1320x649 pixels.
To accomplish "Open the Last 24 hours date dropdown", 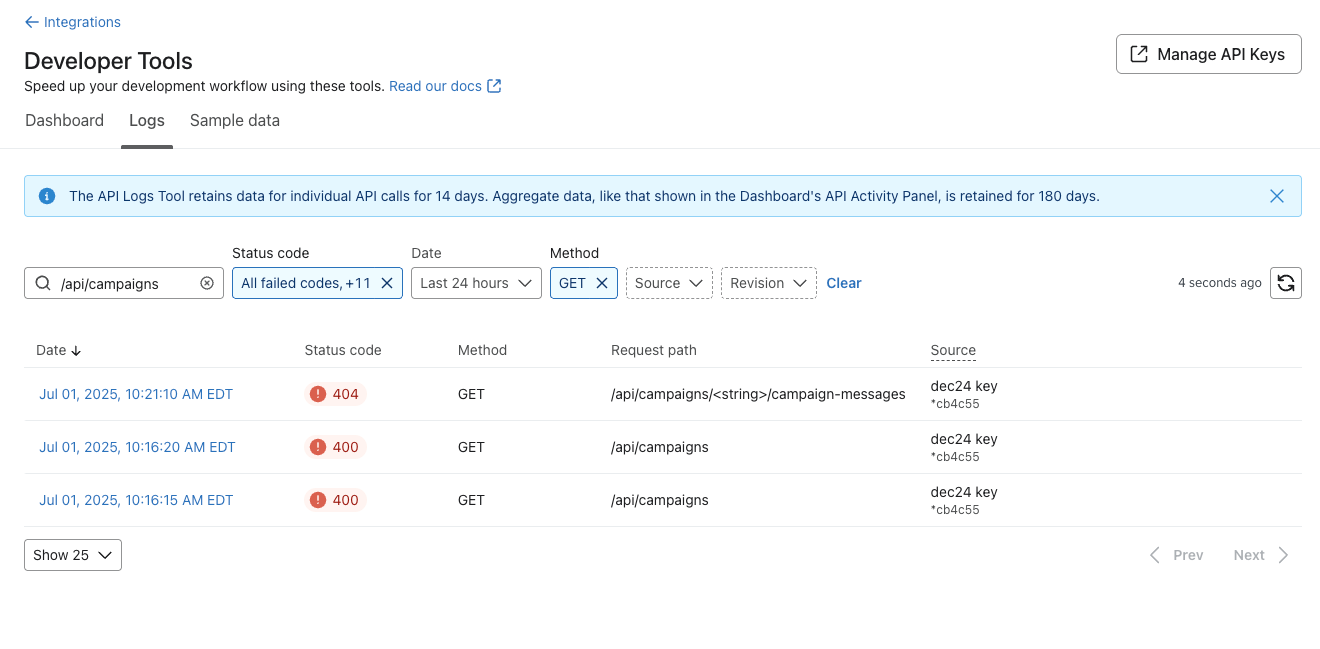I will point(476,283).
